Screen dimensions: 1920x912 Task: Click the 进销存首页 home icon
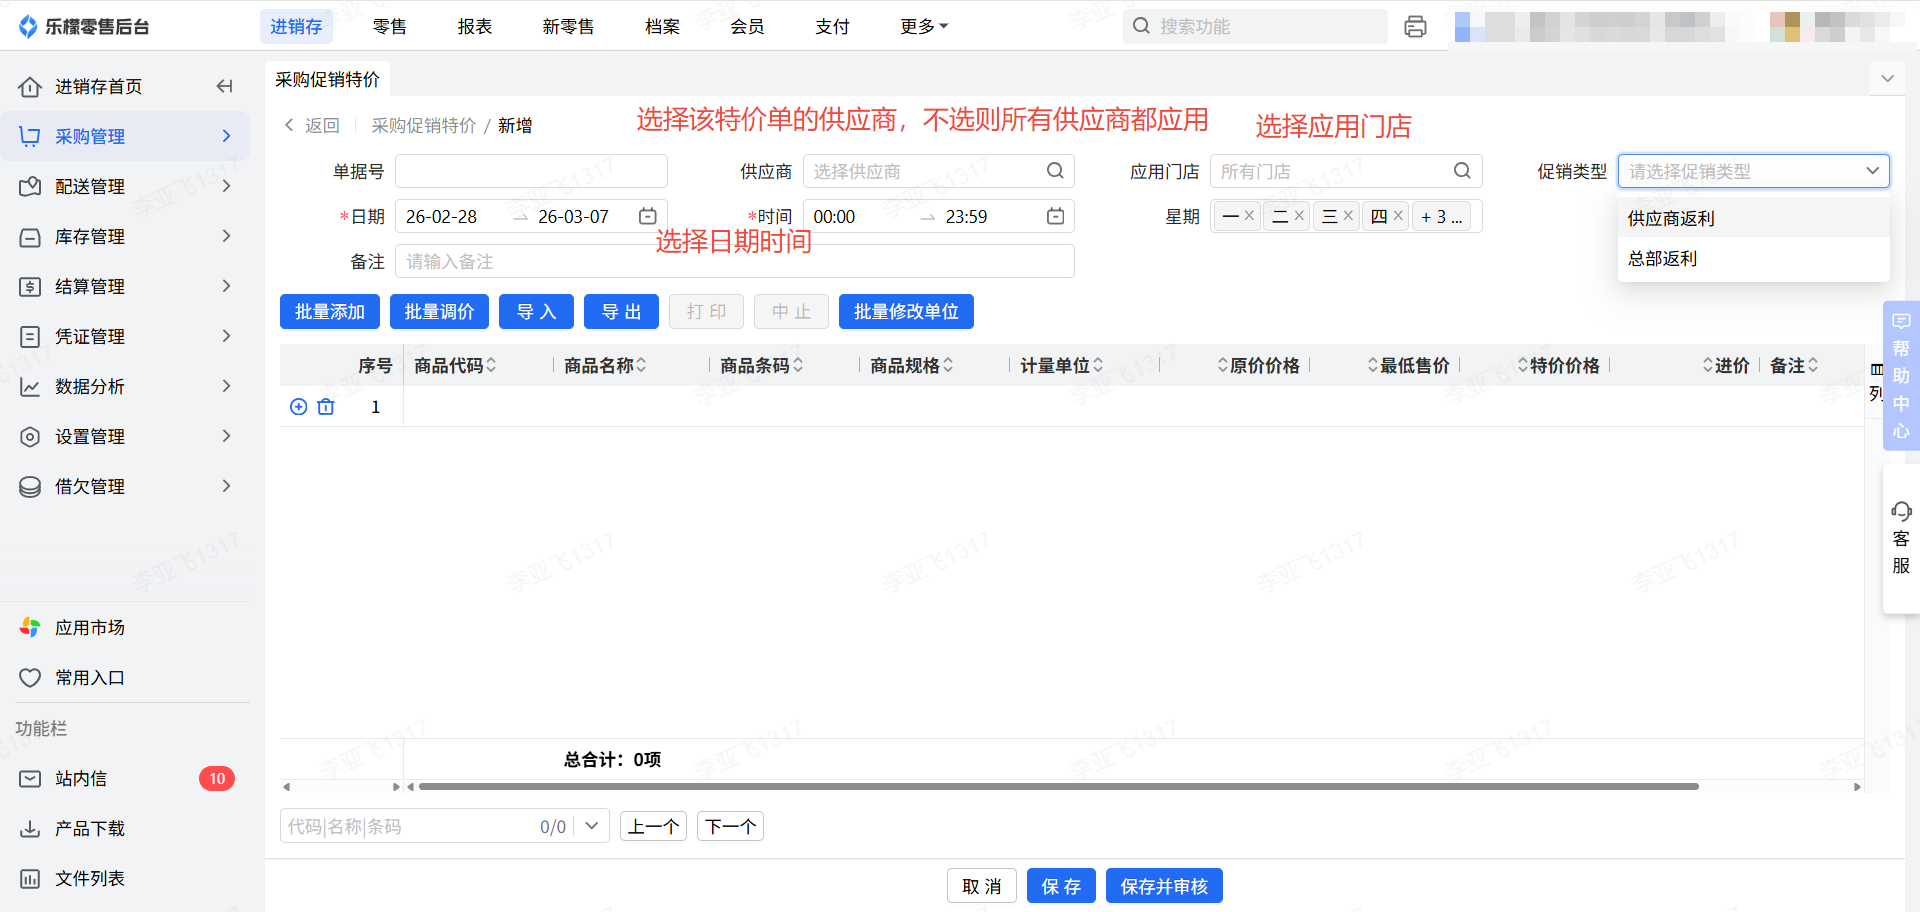(x=30, y=86)
